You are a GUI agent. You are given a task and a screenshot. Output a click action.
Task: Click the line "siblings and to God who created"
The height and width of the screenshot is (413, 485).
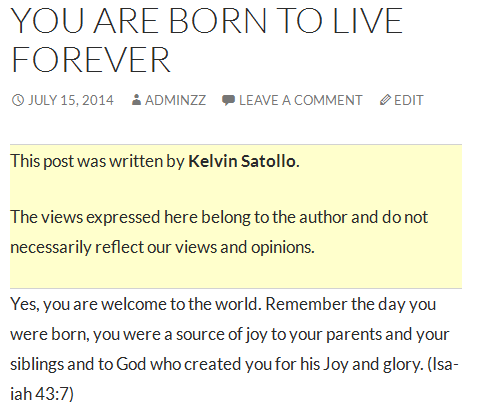coord(126,364)
